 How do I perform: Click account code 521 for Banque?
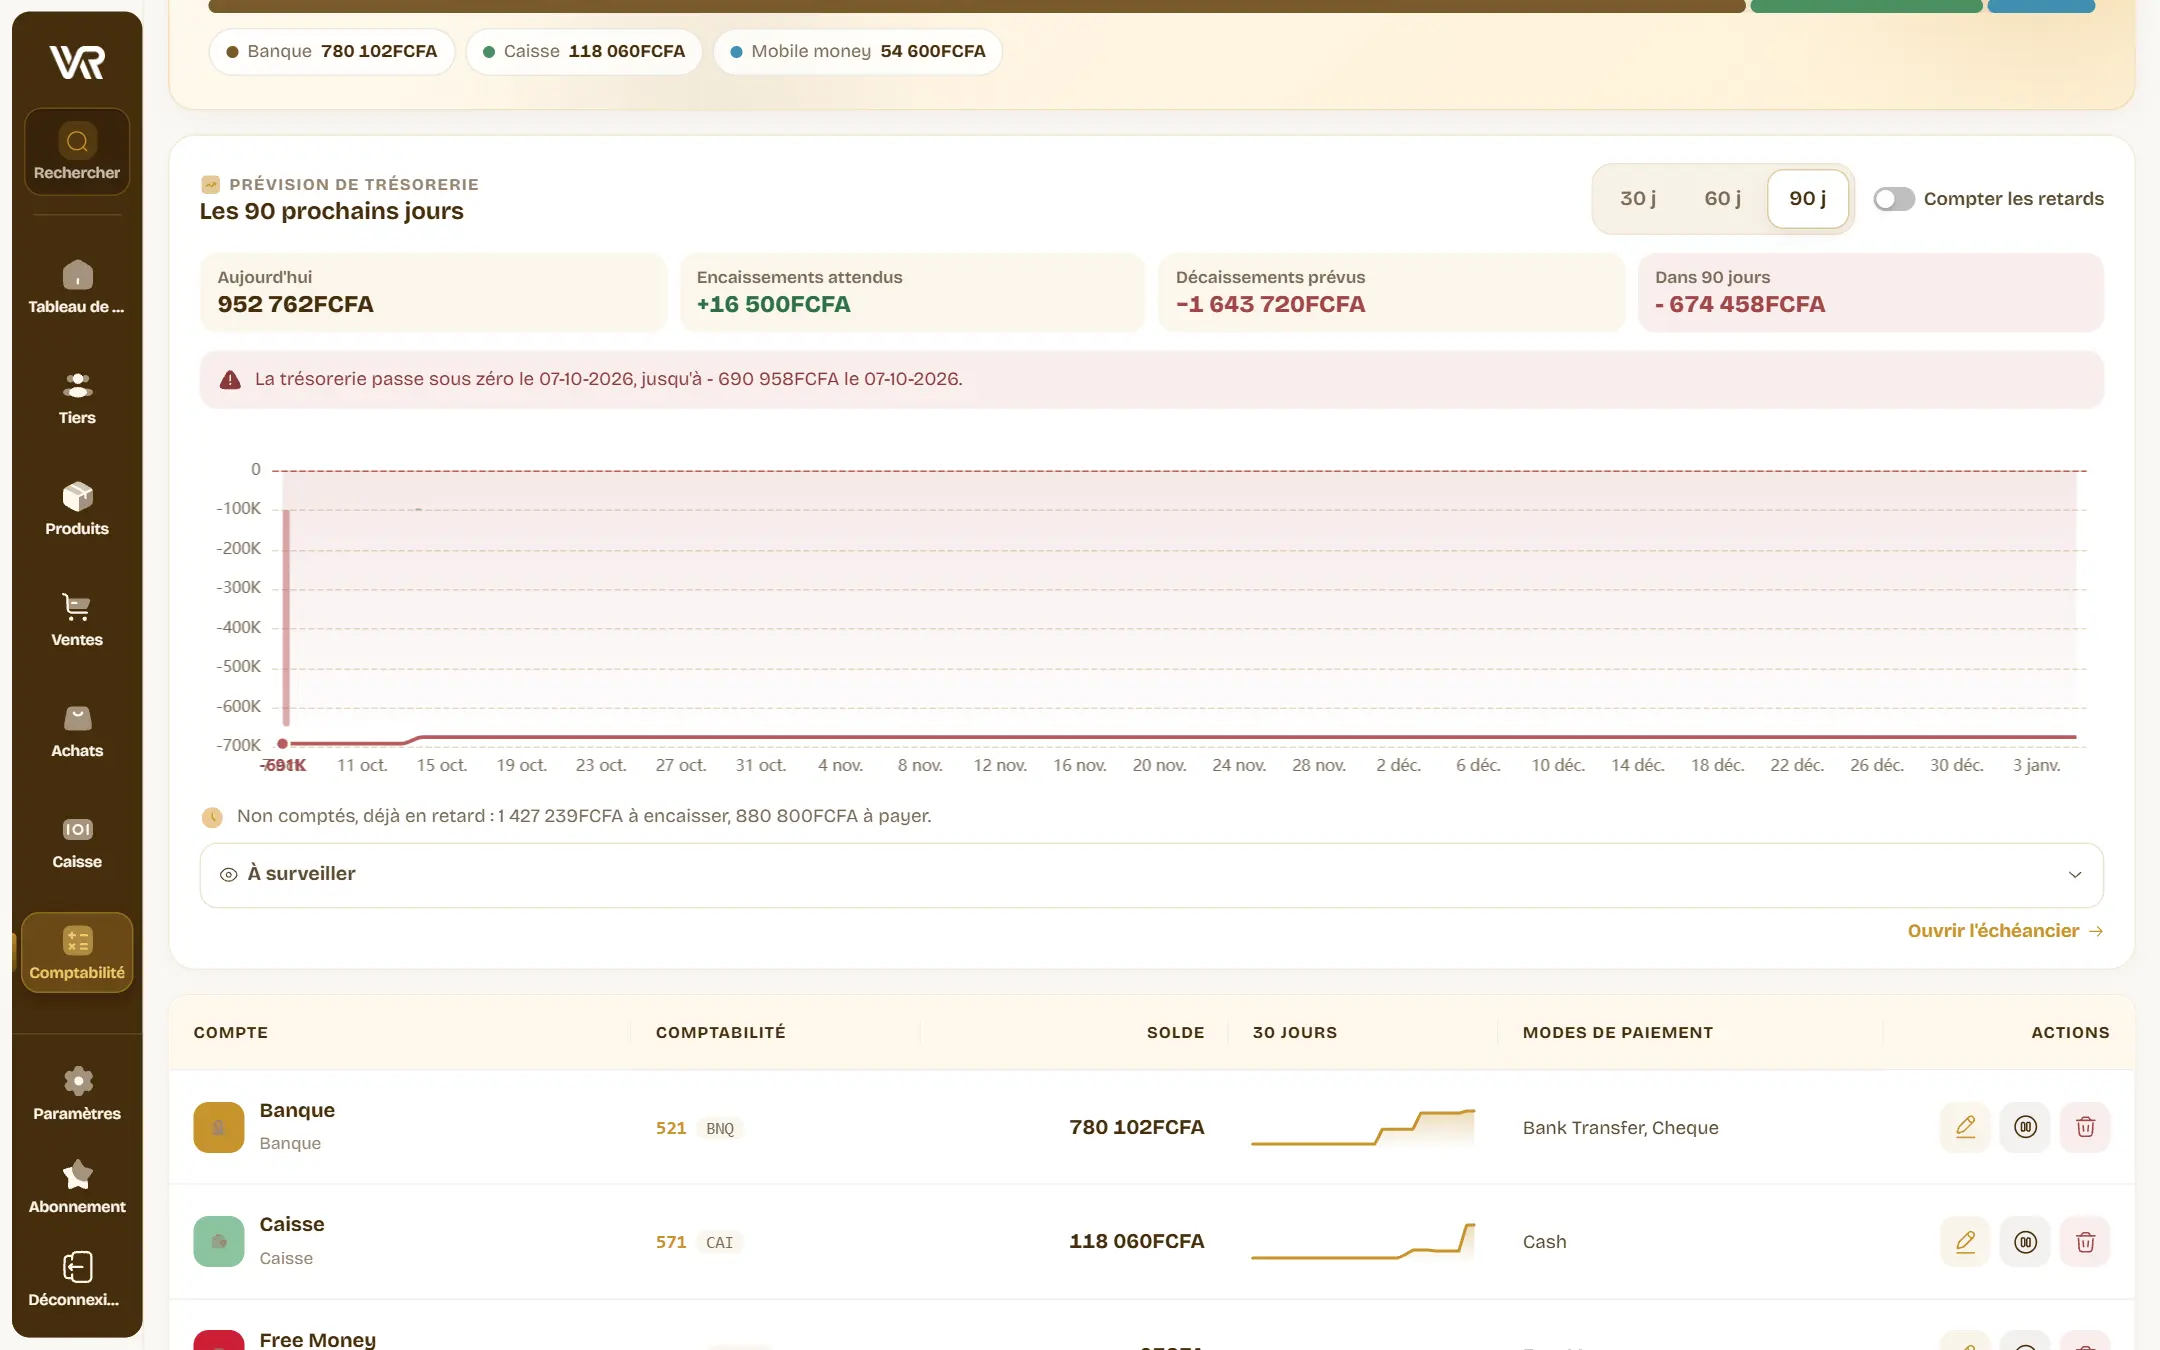click(x=671, y=1128)
